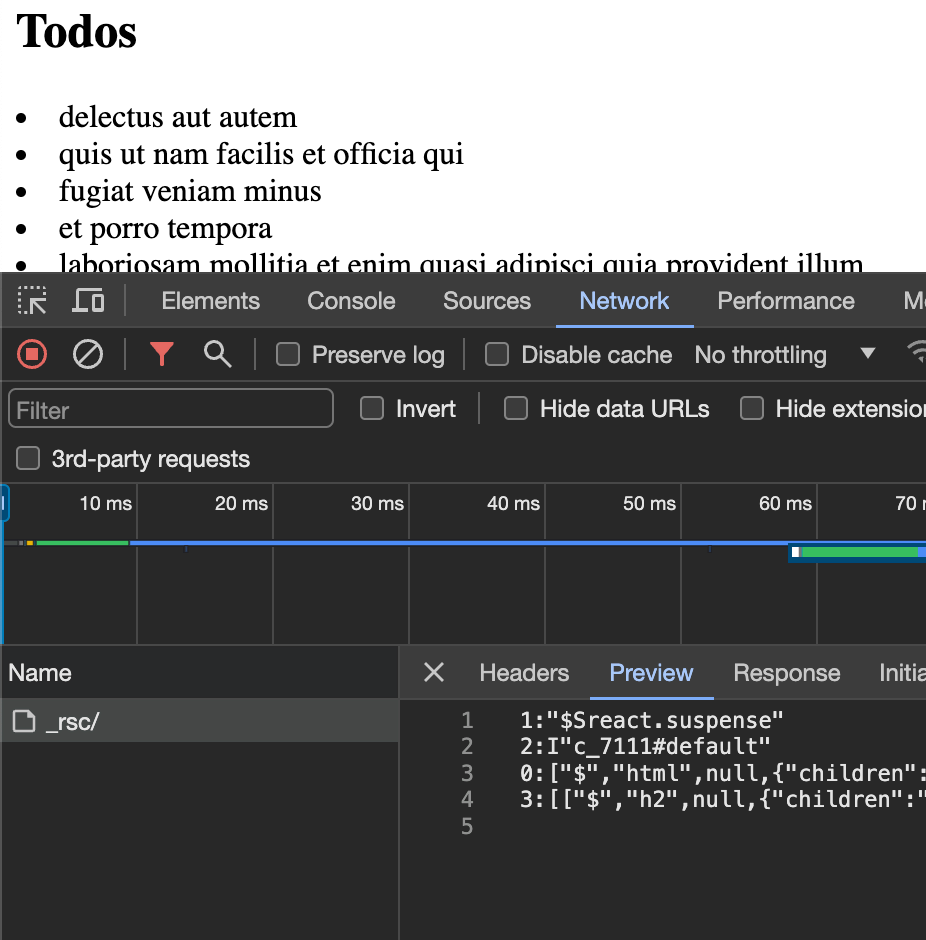The height and width of the screenshot is (940, 926).
Task: Switch to the Console panel
Action: point(350,300)
